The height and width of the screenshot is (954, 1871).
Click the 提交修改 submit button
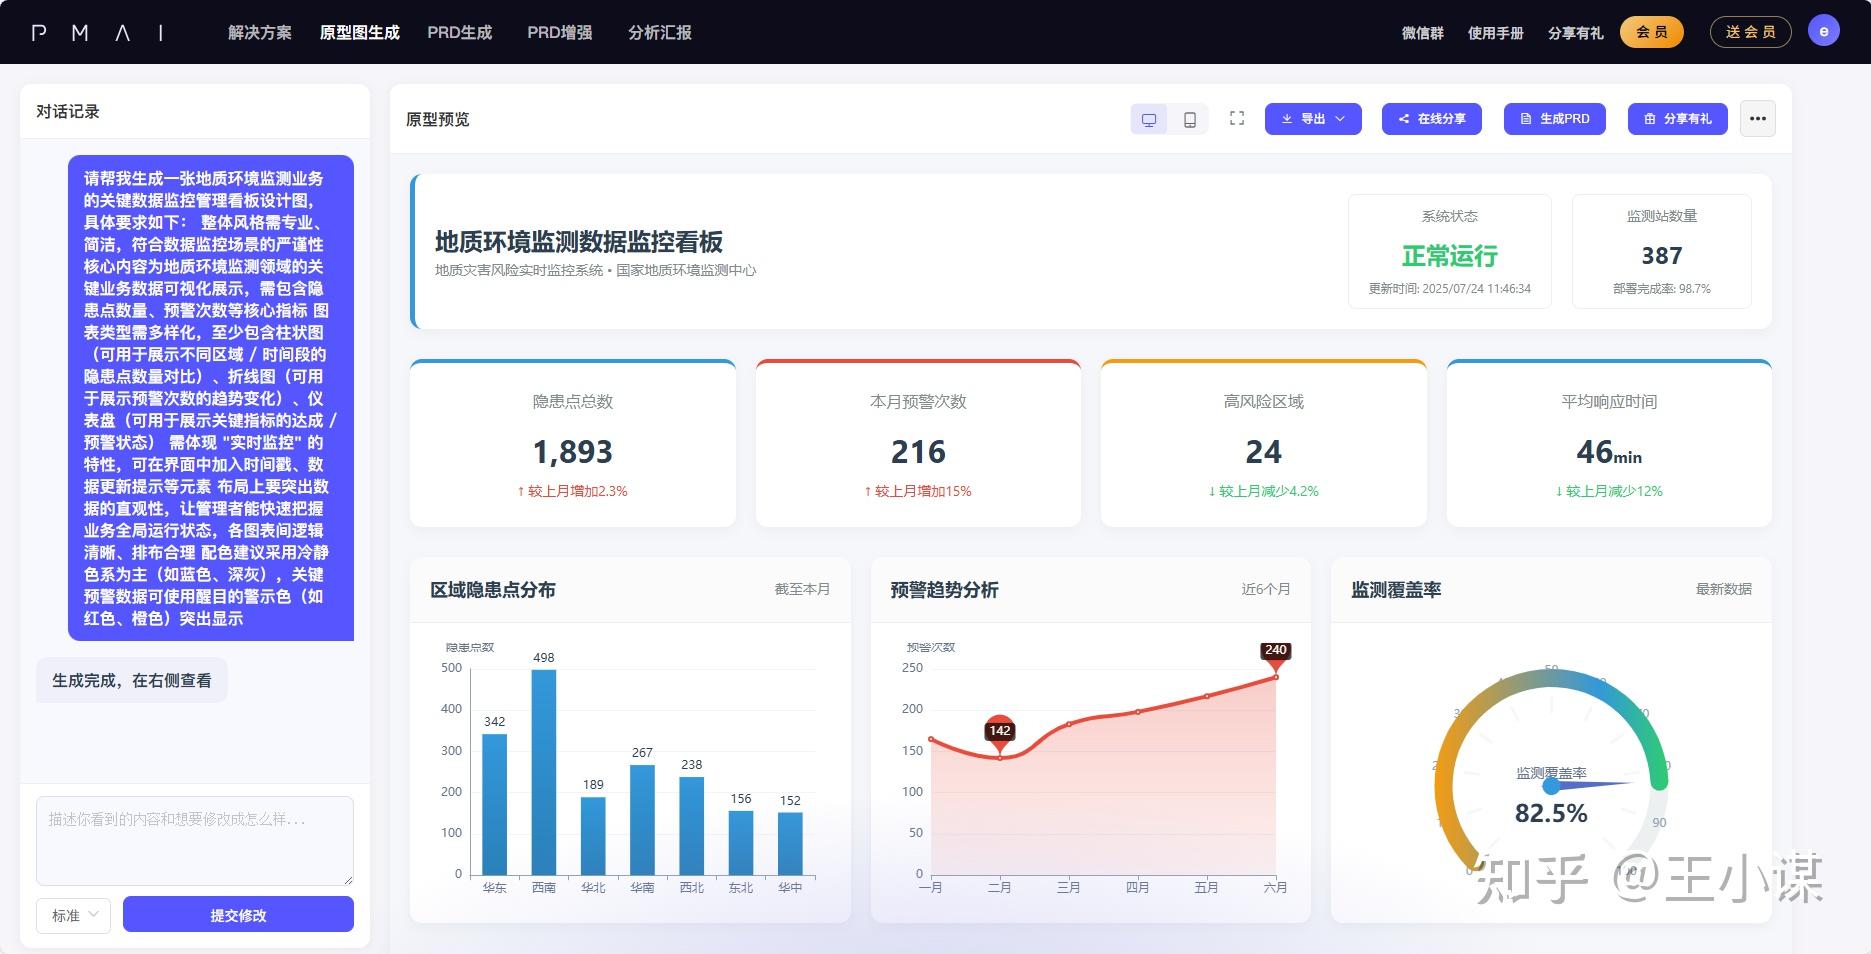point(237,914)
